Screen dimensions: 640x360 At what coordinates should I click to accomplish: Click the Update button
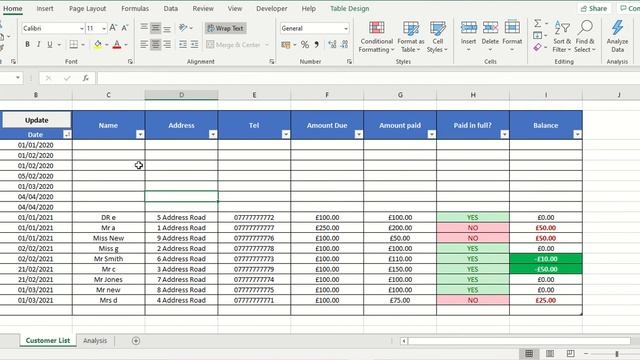[36, 120]
